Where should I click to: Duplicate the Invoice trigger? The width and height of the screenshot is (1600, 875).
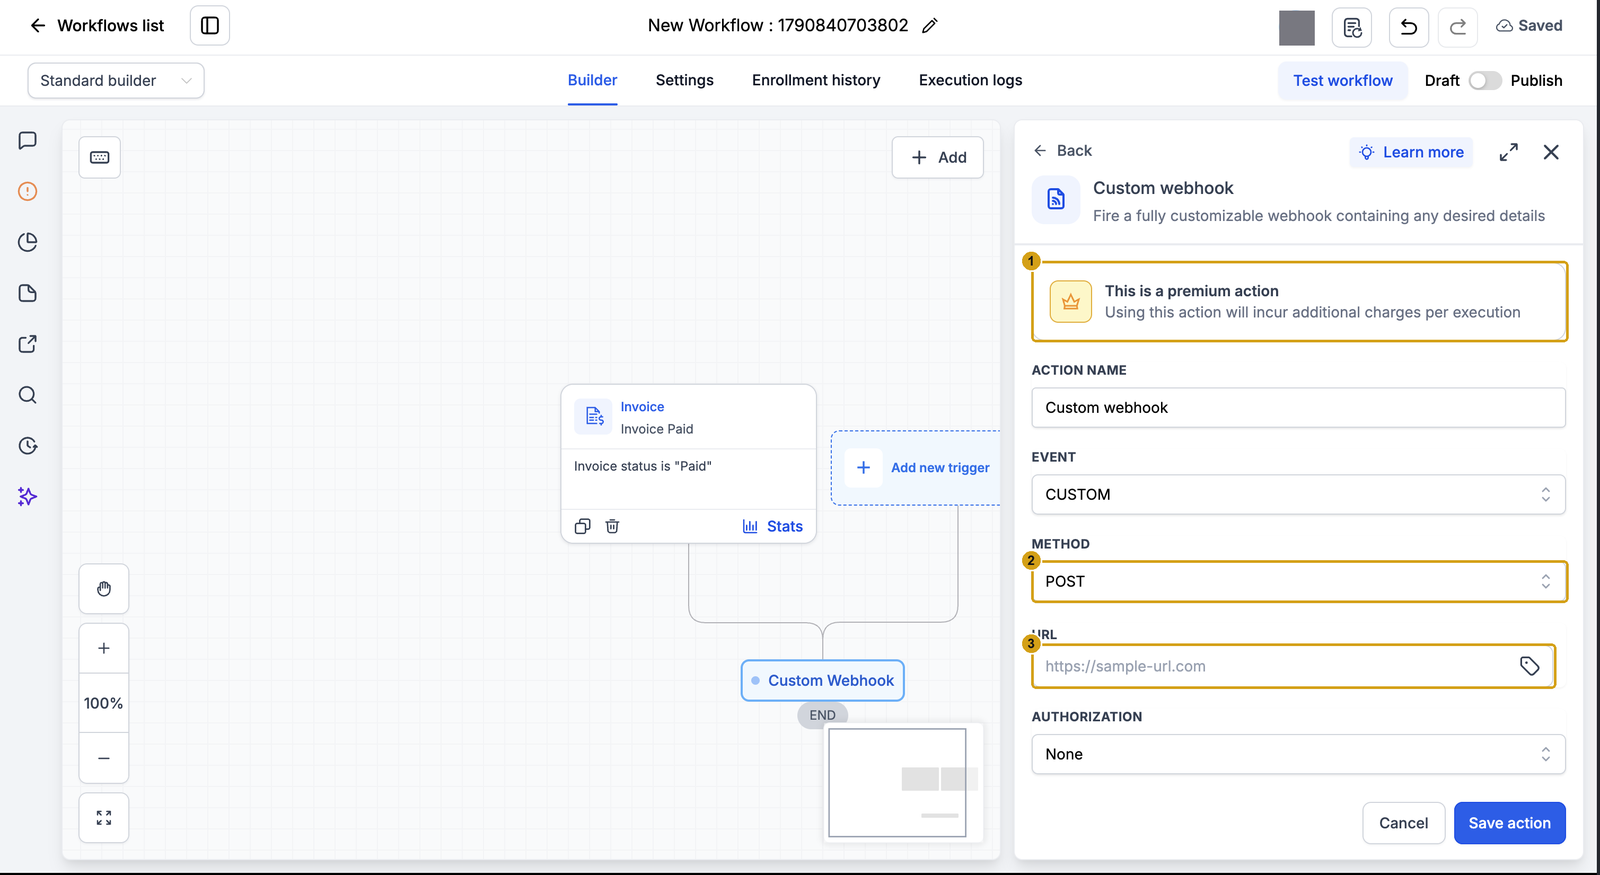[x=583, y=526]
